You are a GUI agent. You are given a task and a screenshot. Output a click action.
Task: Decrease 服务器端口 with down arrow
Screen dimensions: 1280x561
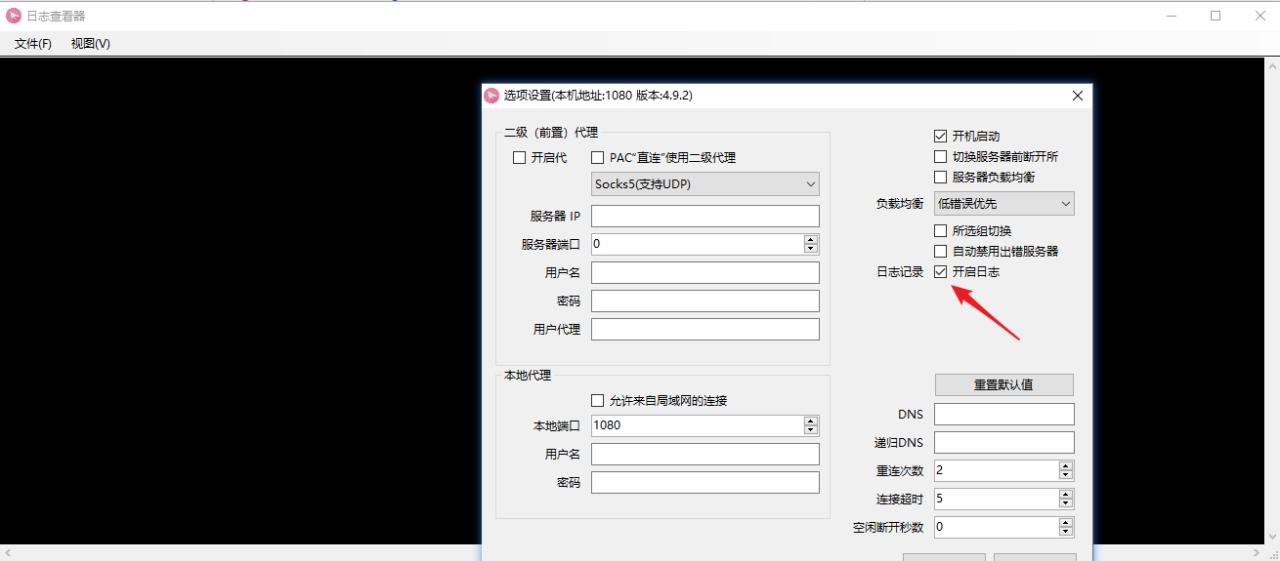coord(811,249)
